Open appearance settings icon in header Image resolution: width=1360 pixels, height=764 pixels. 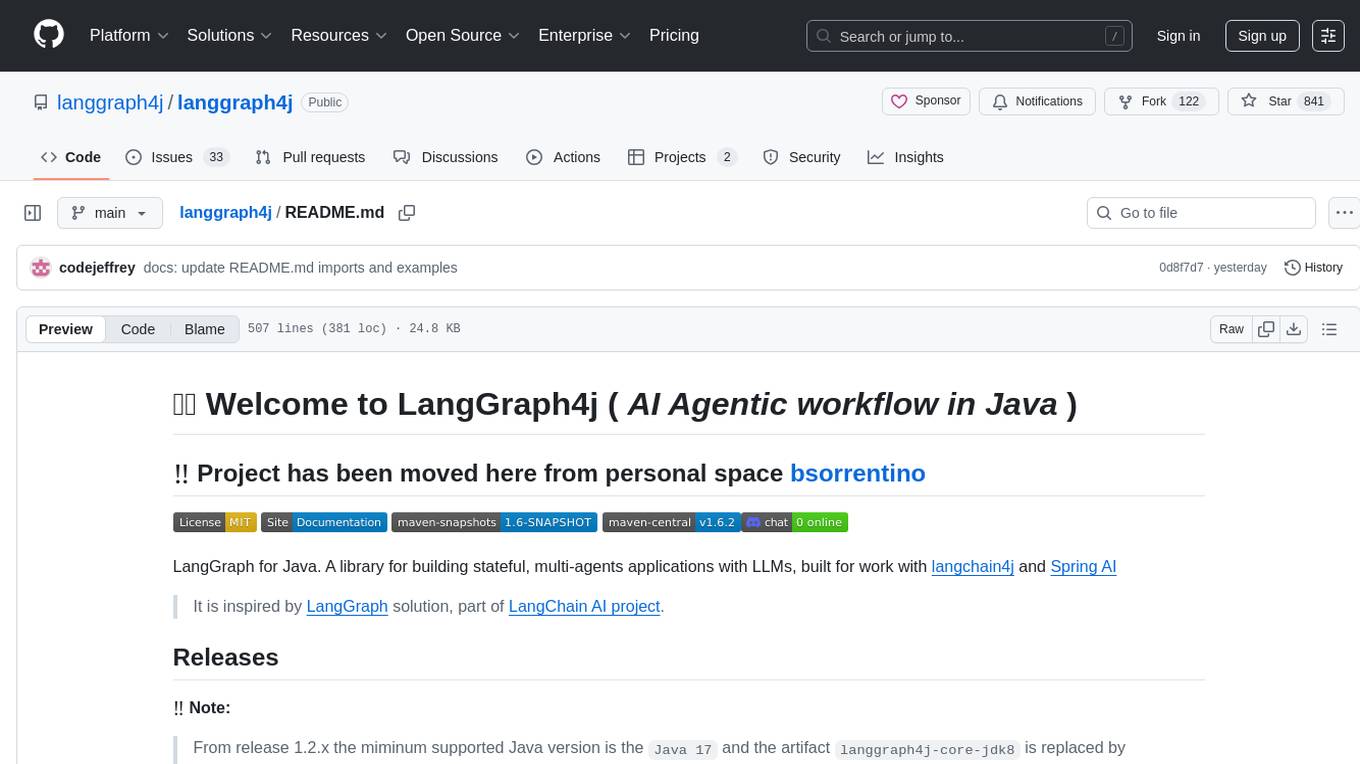pyautogui.click(x=1328, y=36)
